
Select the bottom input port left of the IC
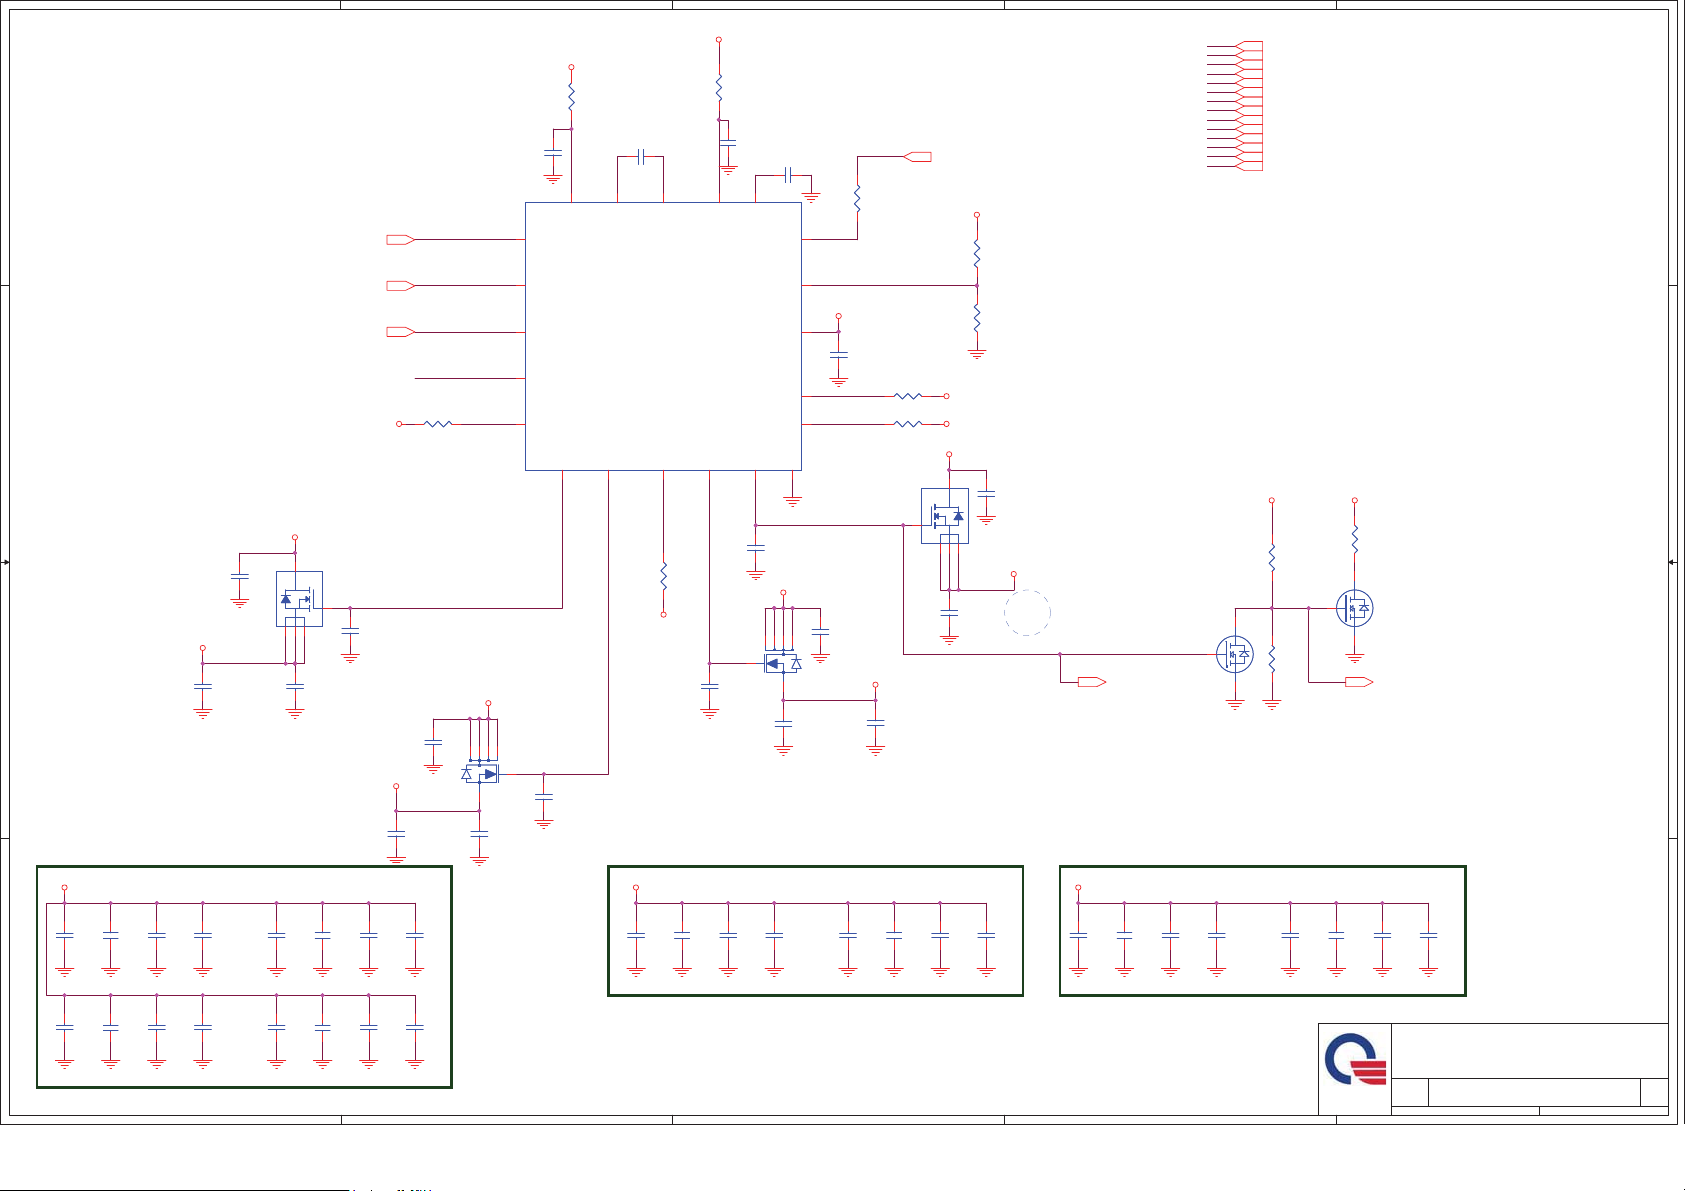tap(400, 332)
